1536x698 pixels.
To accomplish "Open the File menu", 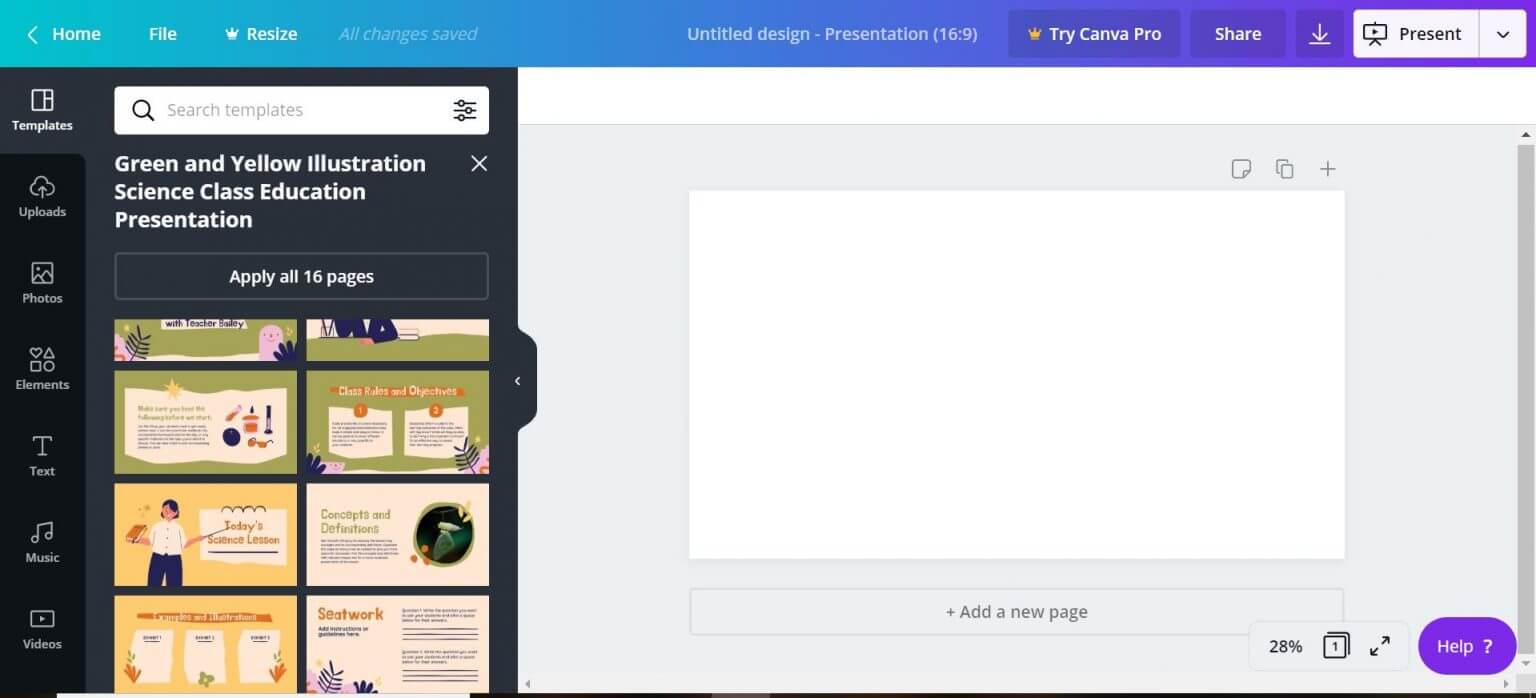I will (162, 33).
